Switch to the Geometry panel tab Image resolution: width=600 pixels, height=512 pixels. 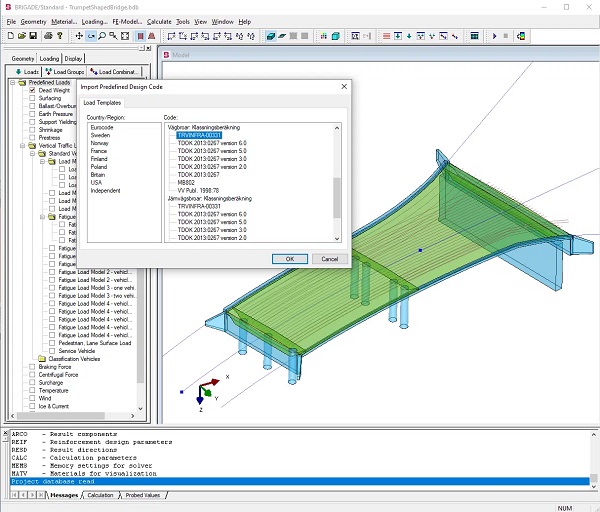tap(22, 58)
